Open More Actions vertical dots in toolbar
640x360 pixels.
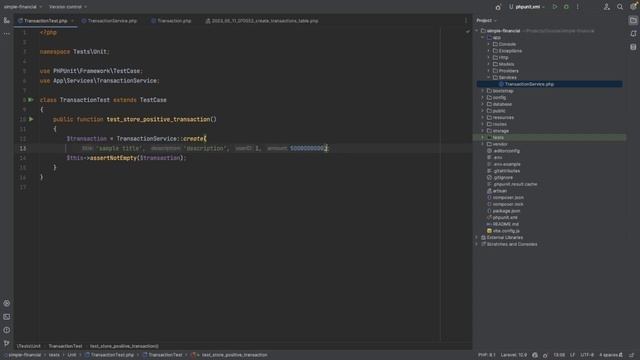point(578,7)
